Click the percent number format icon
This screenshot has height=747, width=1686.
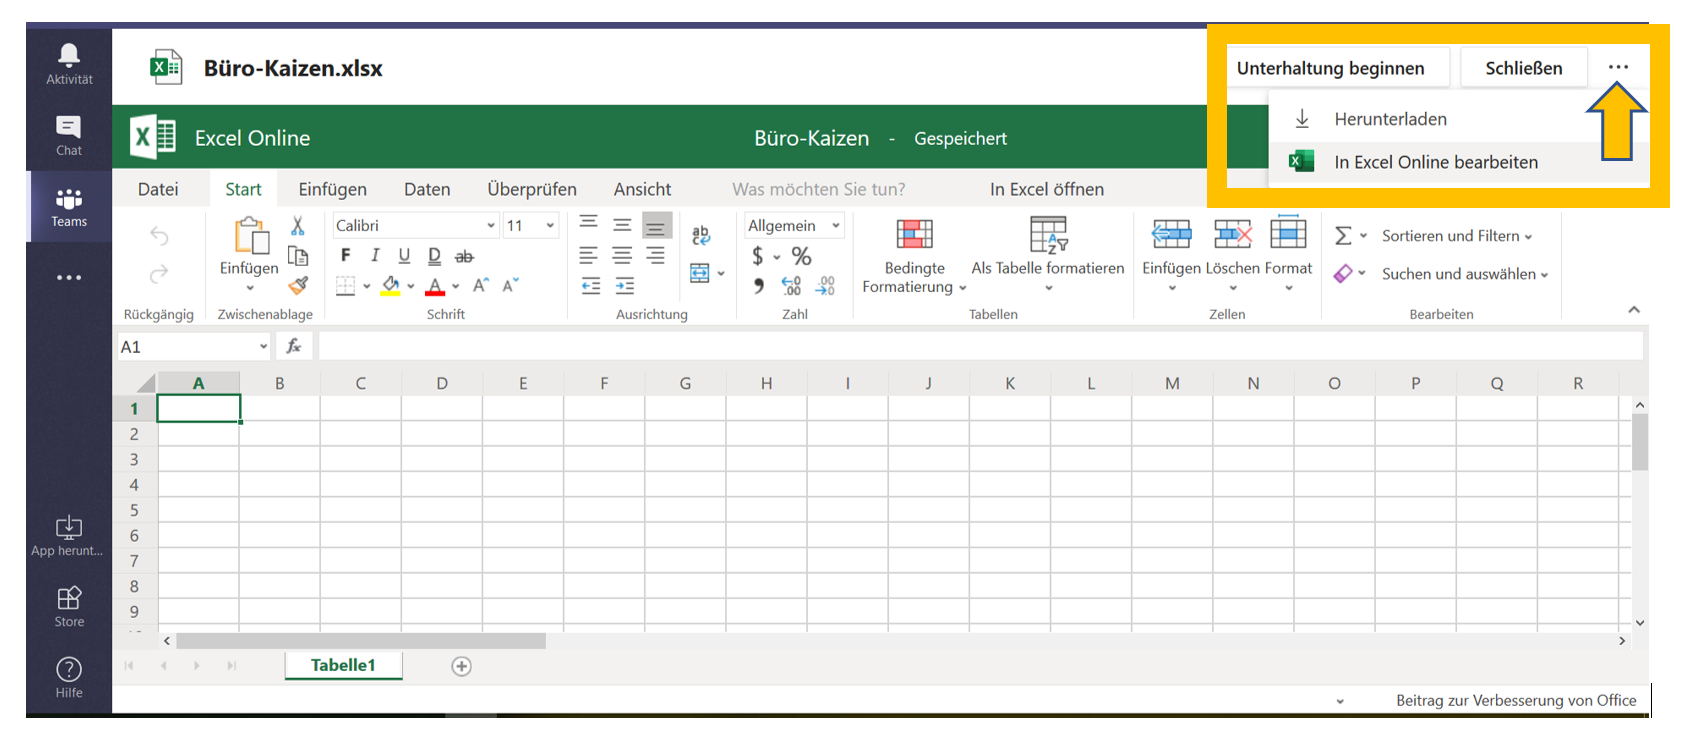pos(801,256)
